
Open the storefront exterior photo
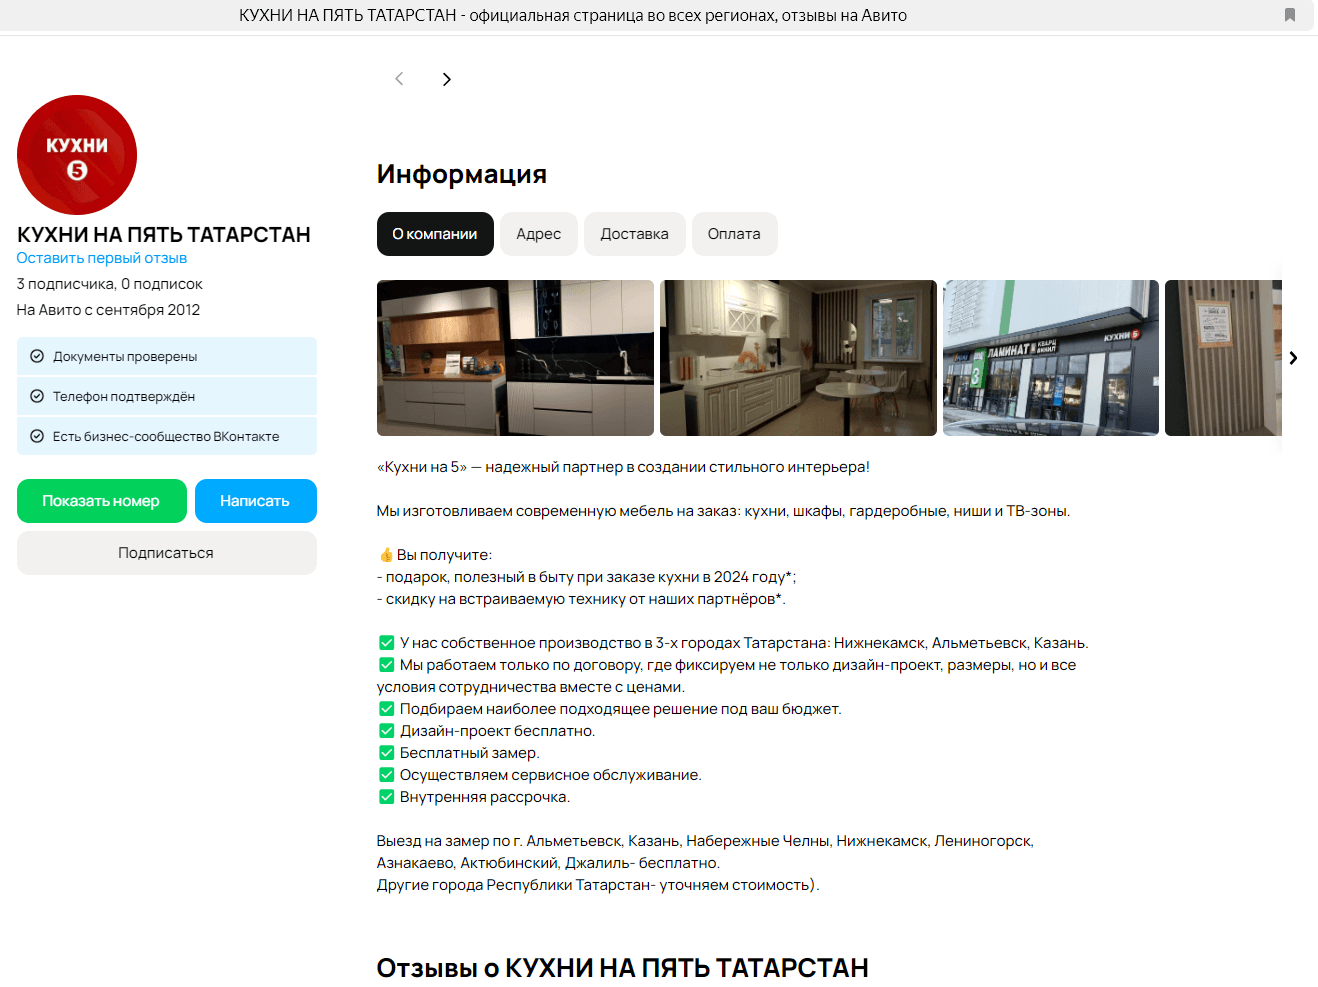click(x=1051, y=358)
